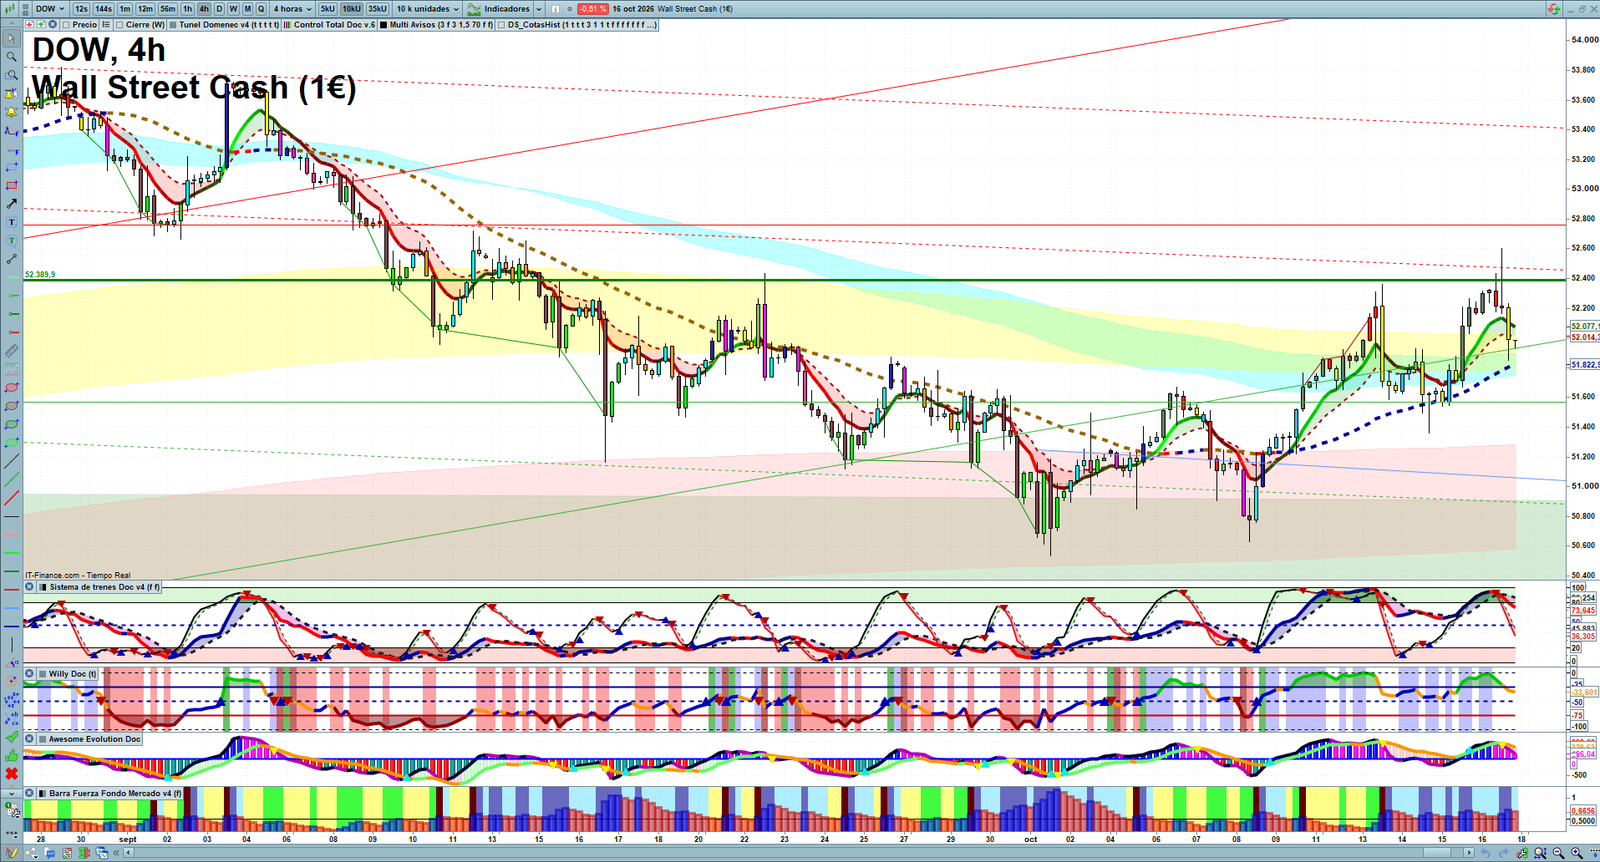Switch to the 12s timeframe
This screenshot has height=862, width=1600.
coord(81,9)
